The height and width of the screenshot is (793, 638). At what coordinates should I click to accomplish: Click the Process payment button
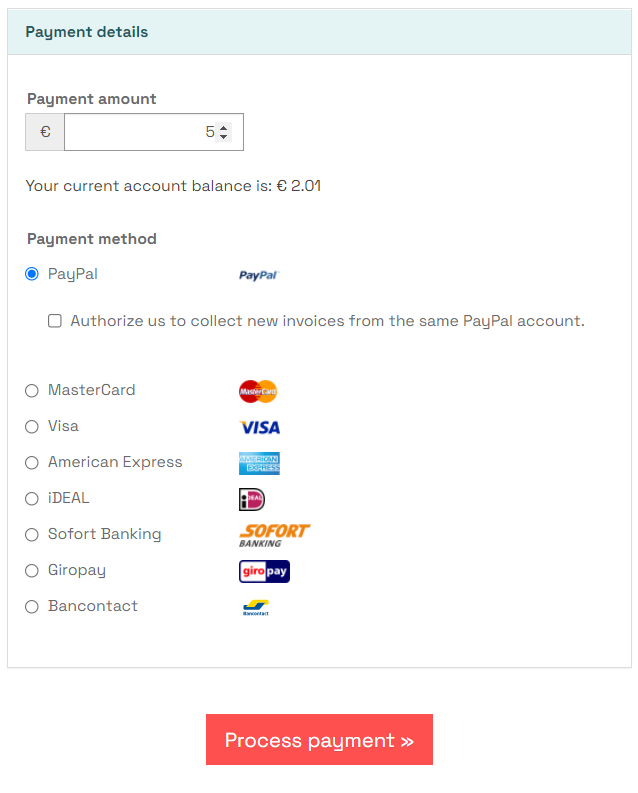point(319,739)
